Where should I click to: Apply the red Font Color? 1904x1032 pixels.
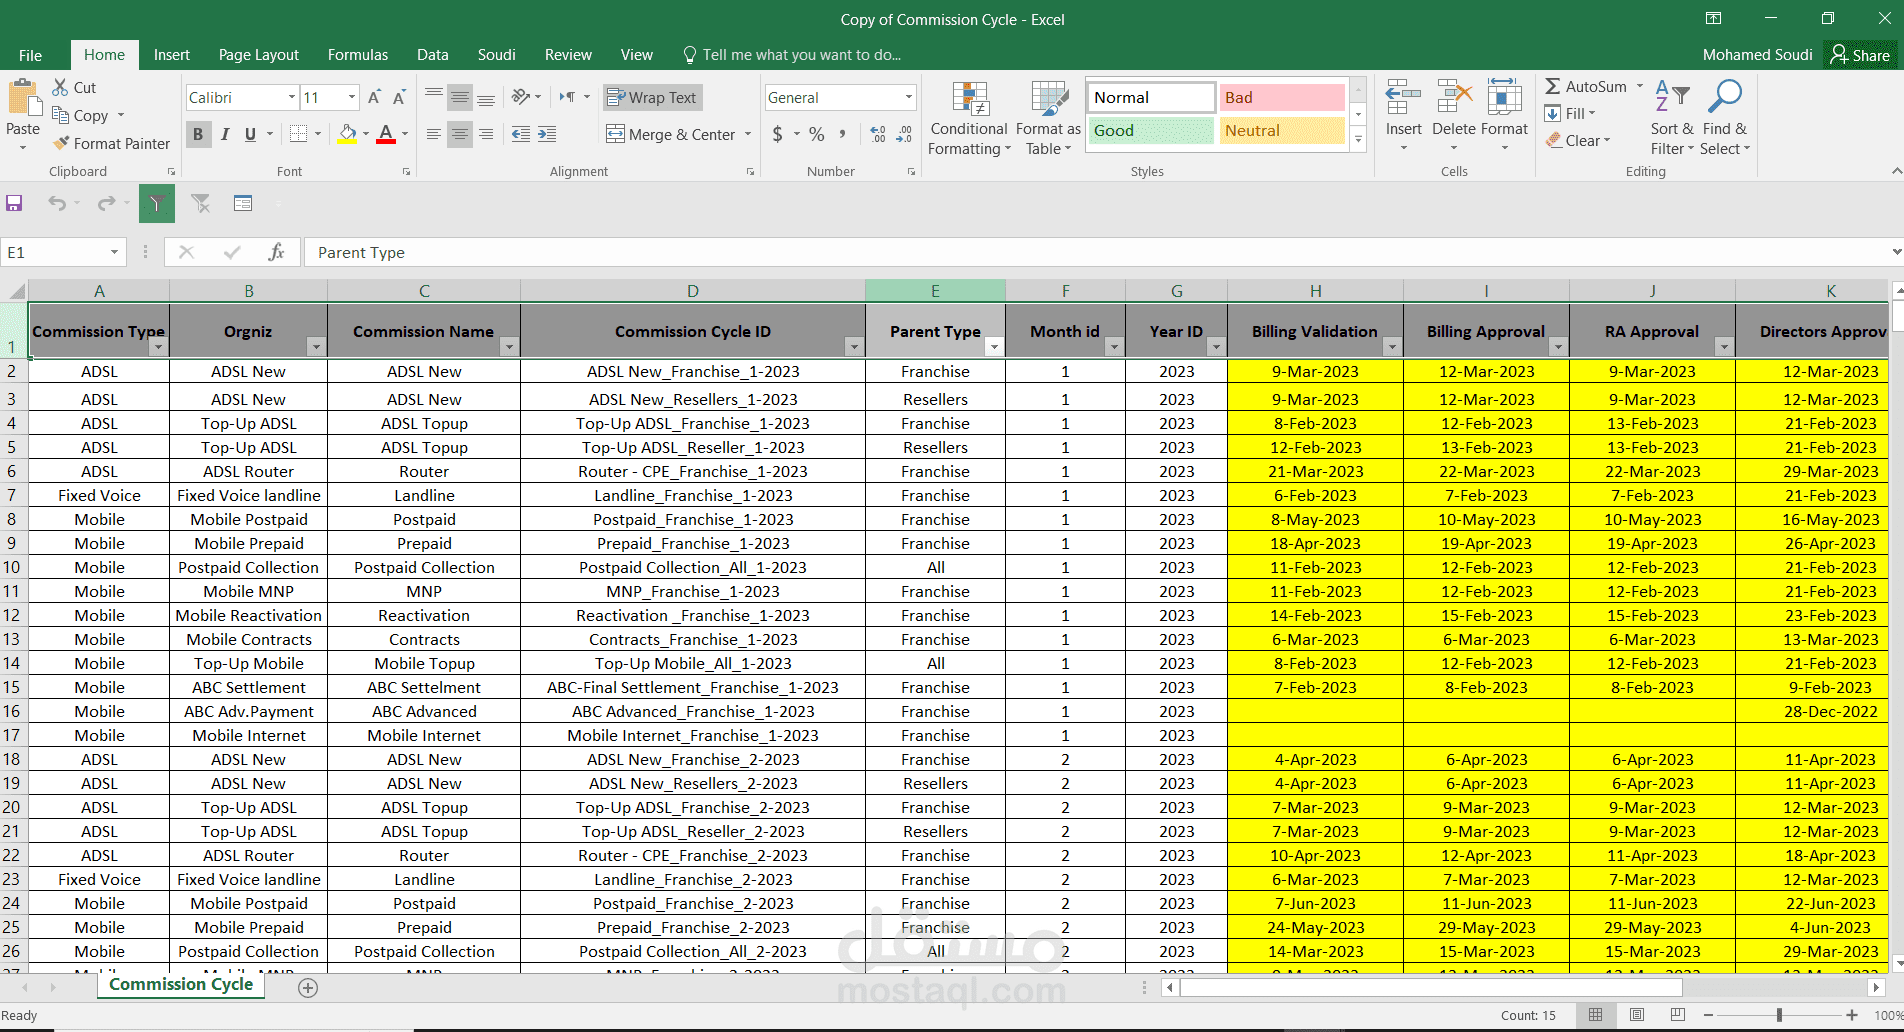[386, 134]
